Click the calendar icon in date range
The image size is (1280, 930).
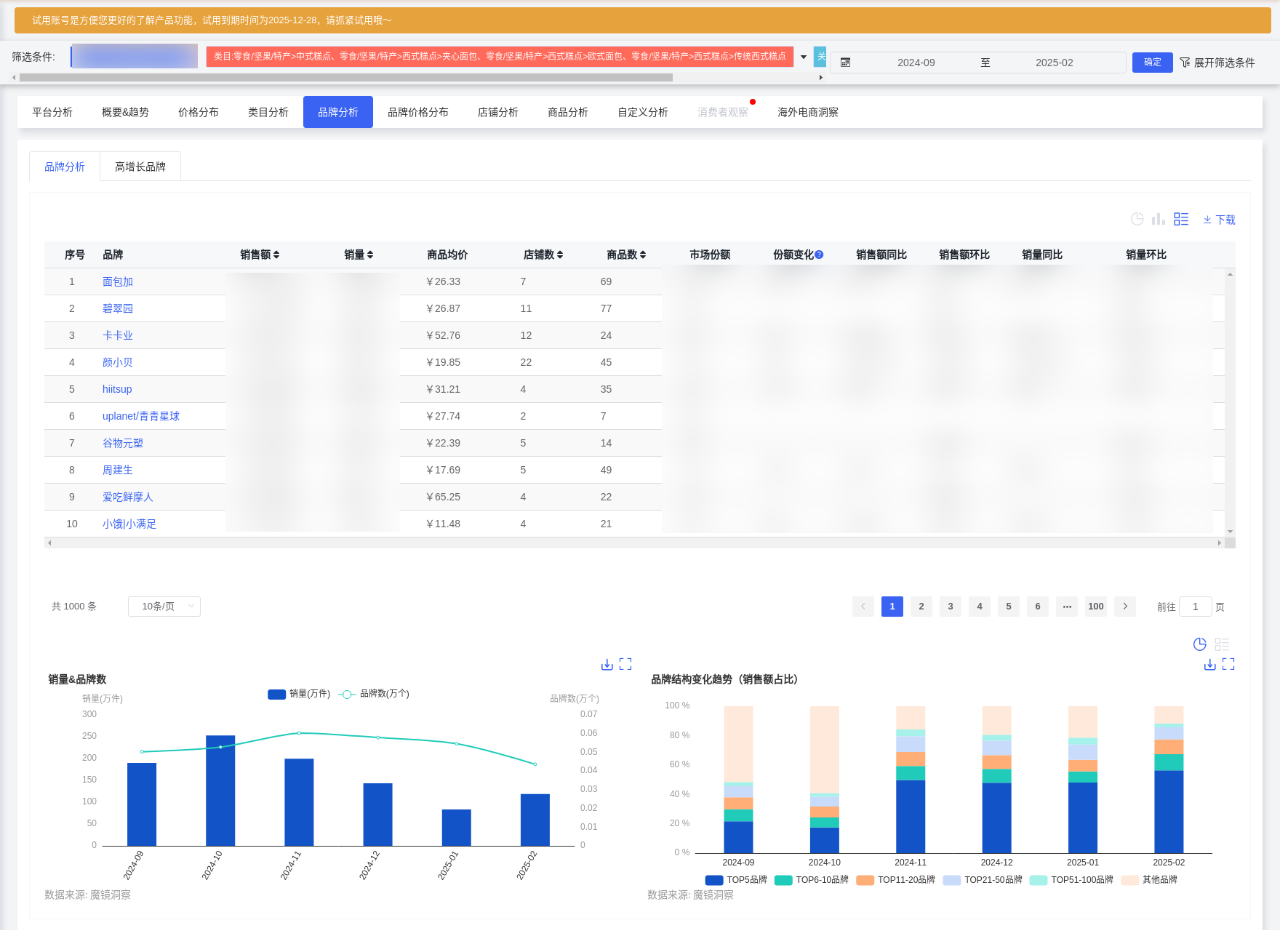pos(845,62)
